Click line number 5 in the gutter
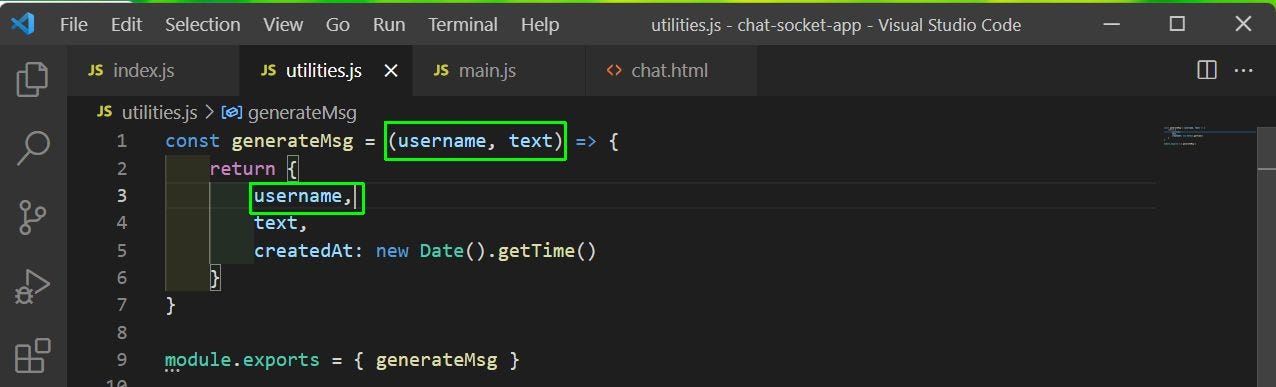 (121, 251)
